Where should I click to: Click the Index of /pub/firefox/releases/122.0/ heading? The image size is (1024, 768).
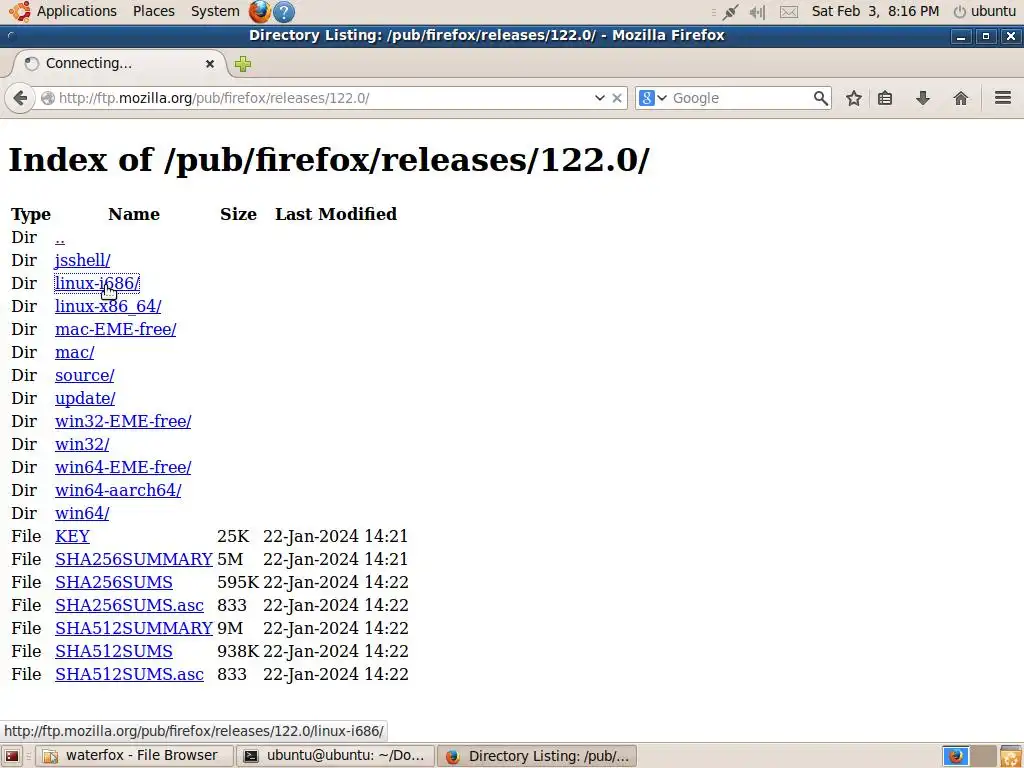(x=328, y=160)
